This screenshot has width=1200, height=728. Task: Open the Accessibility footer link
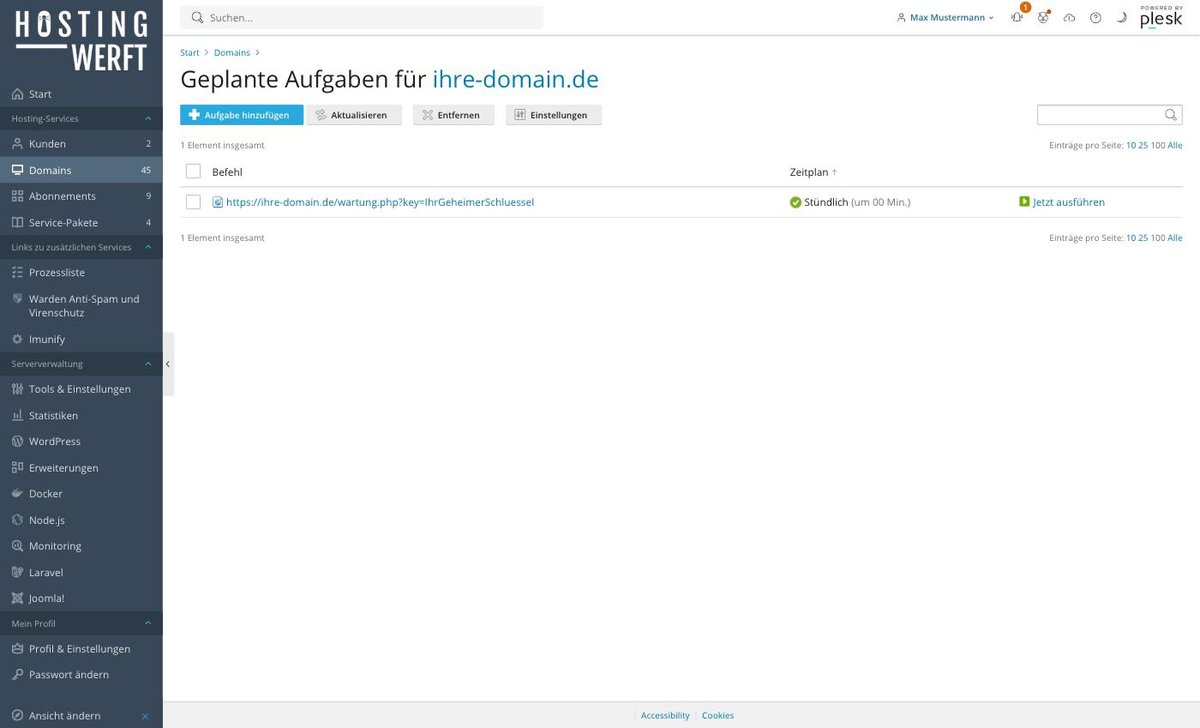click(665, 715)
